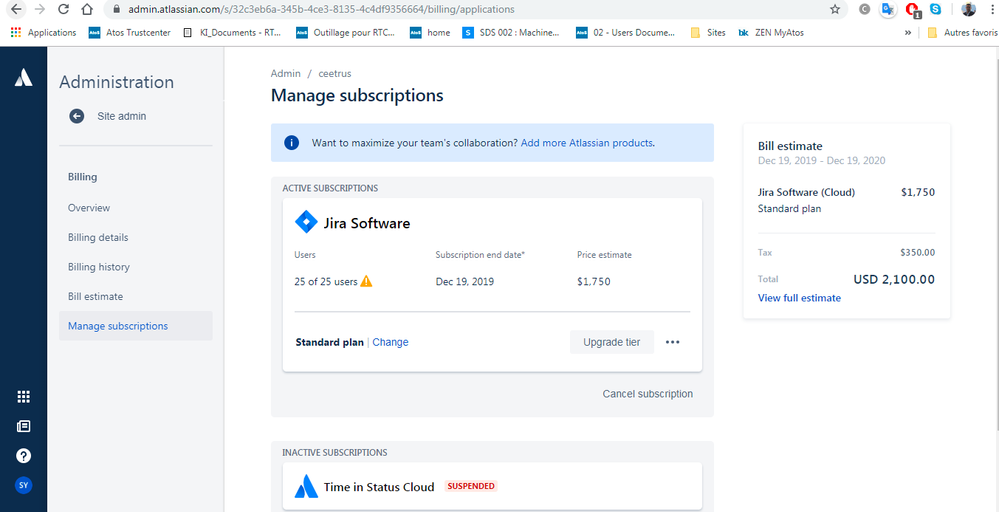
Task: Click the 'USD 2,100.00' total amount
Action: coord(894,279)
